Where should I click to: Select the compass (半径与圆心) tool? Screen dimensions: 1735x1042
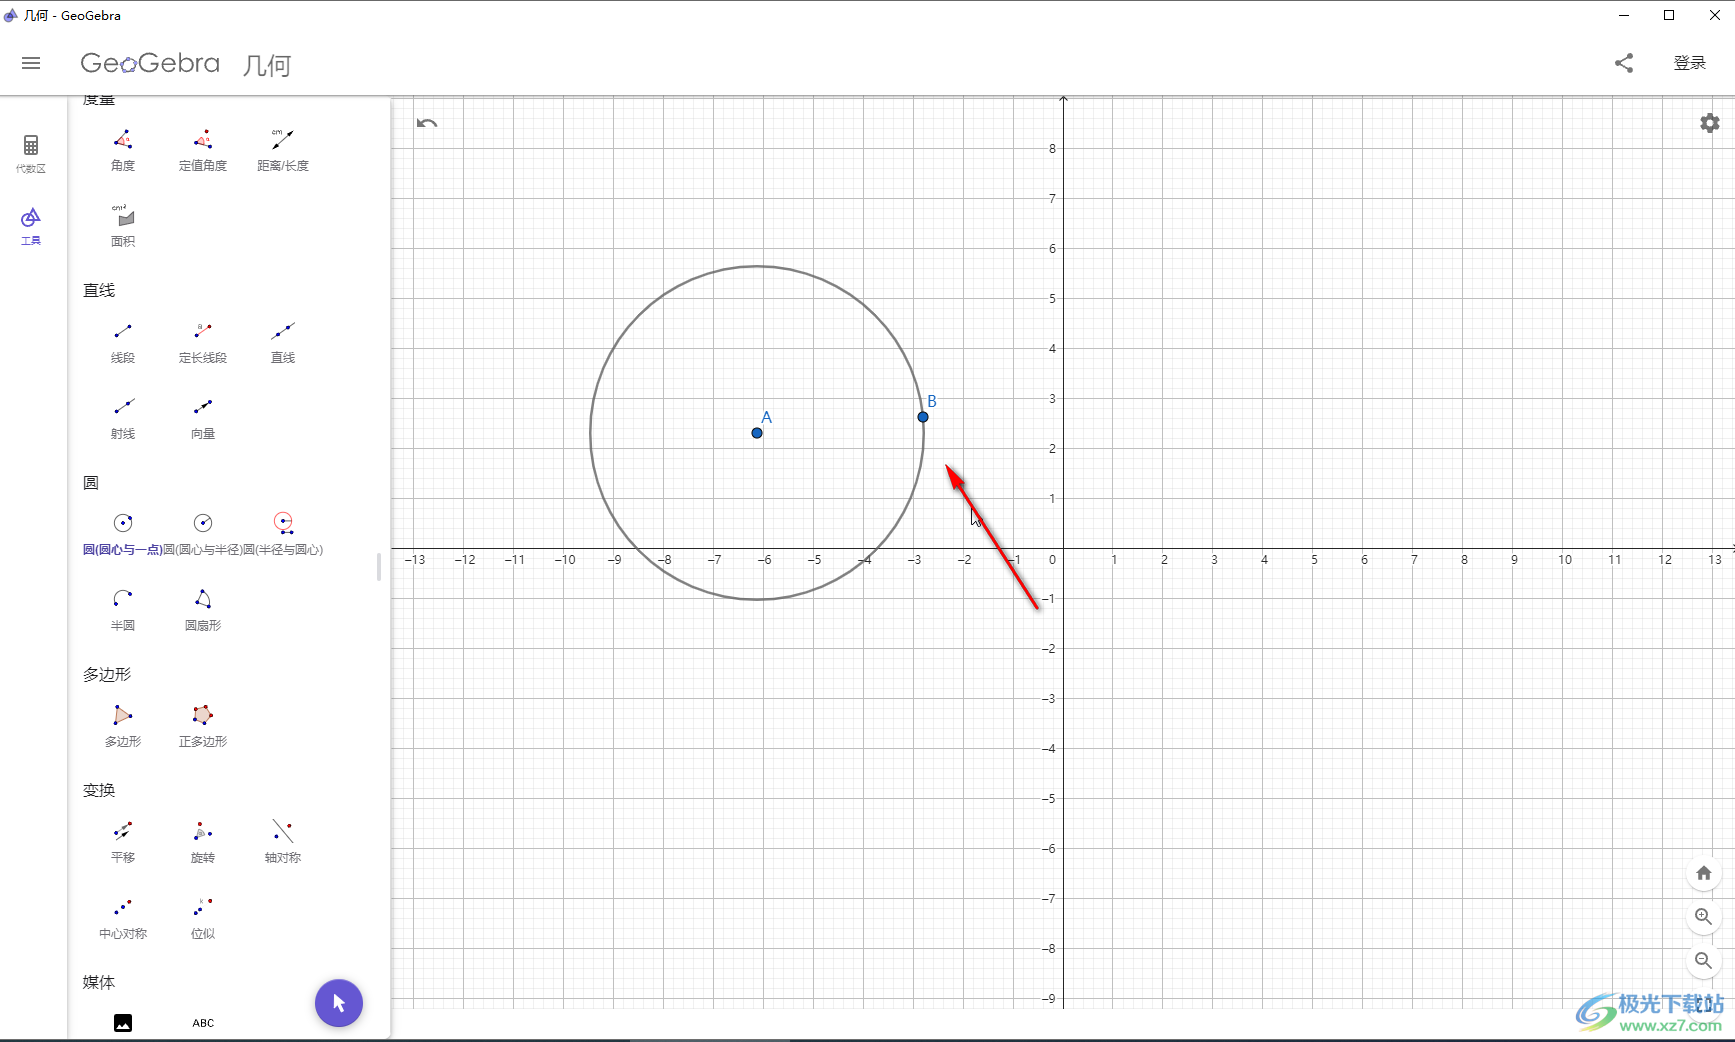[283, 534]
